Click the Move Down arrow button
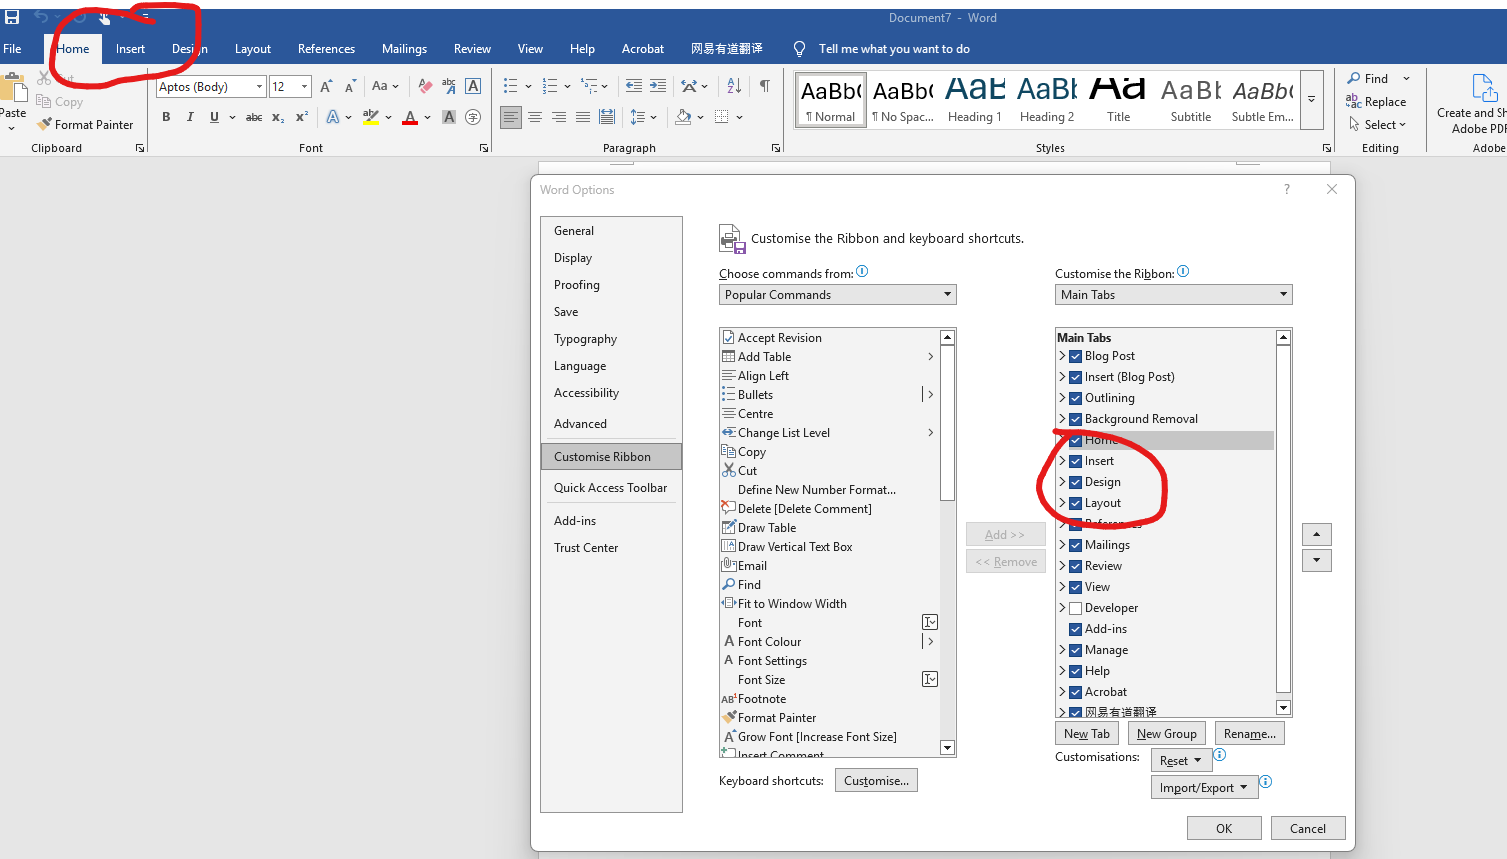This screenshot has width=1507, height=859. (x=1317, y=560)
